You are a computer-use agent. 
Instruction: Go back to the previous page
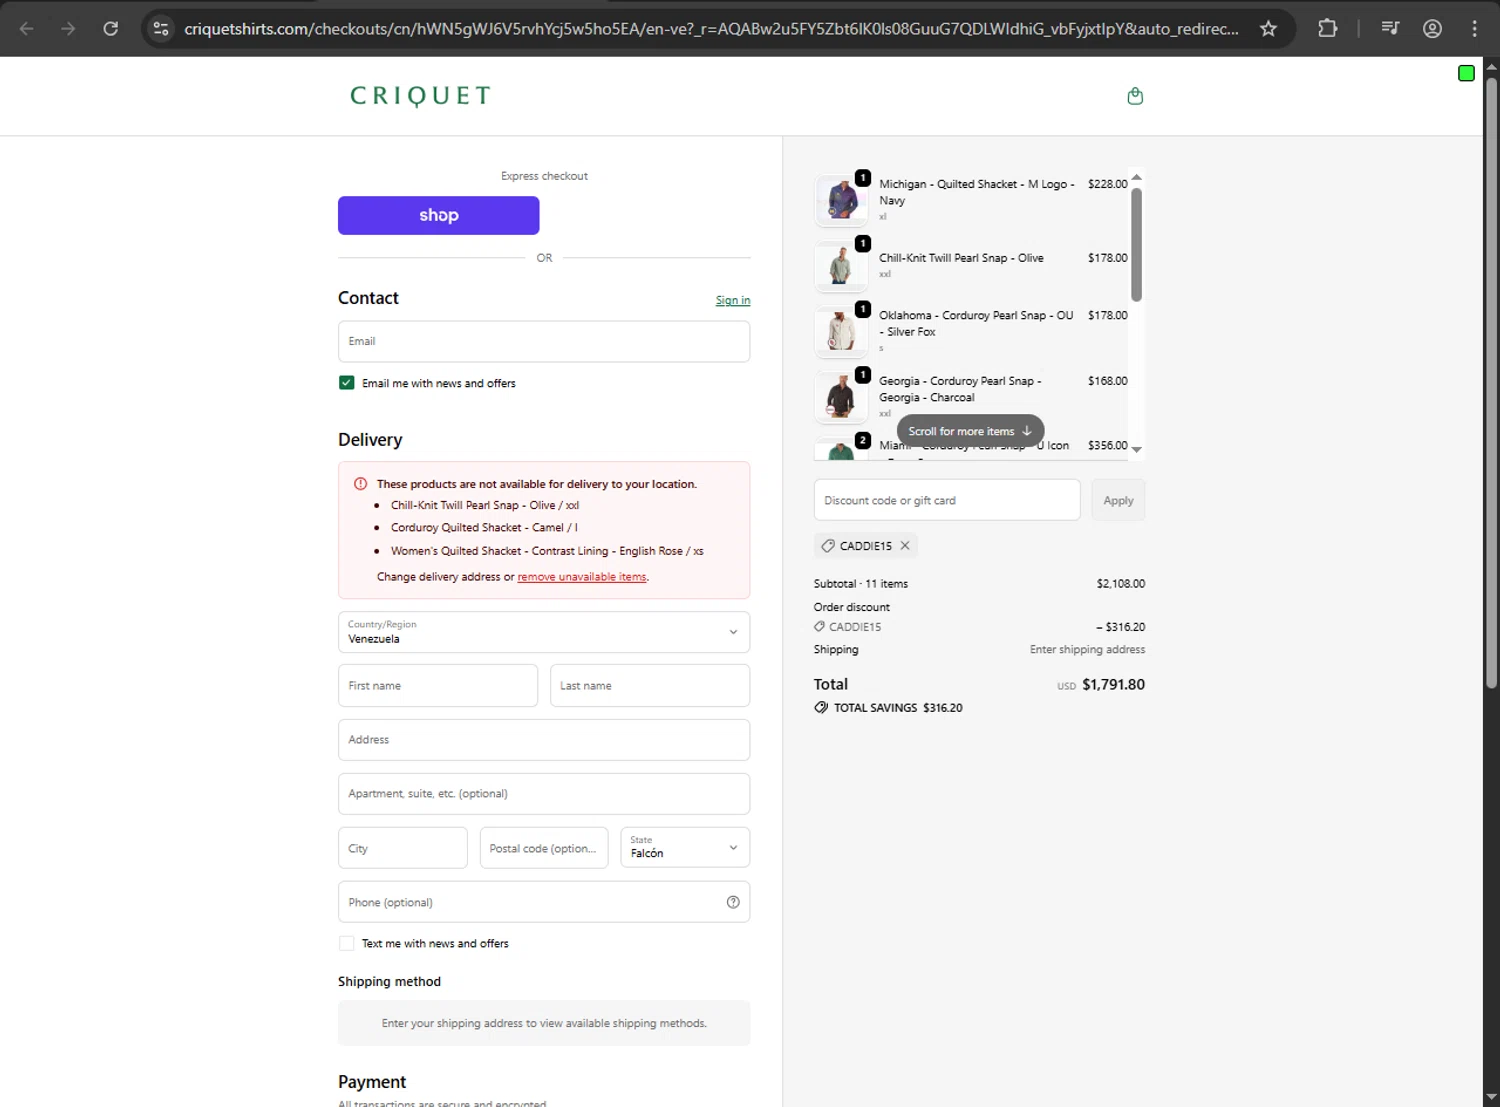click(27, 28)
